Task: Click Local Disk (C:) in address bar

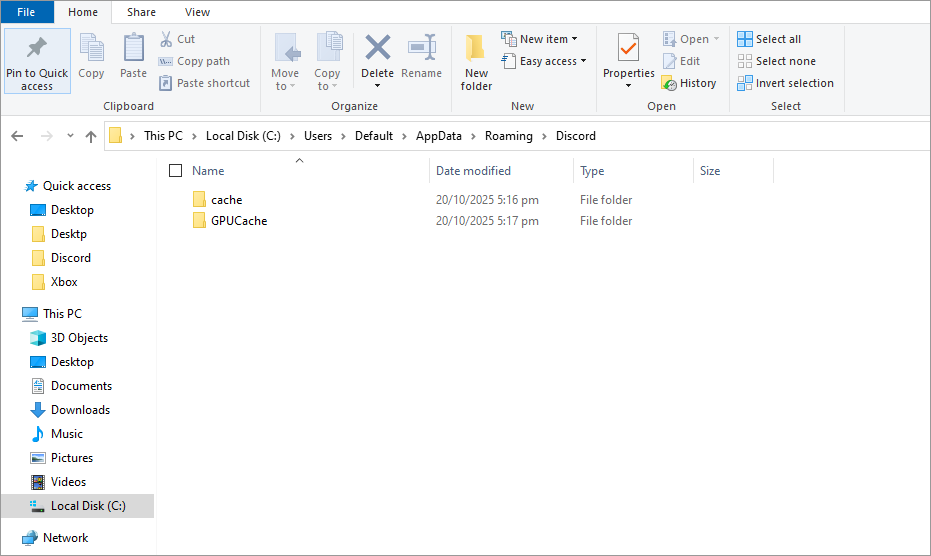Action: point(243,136)
